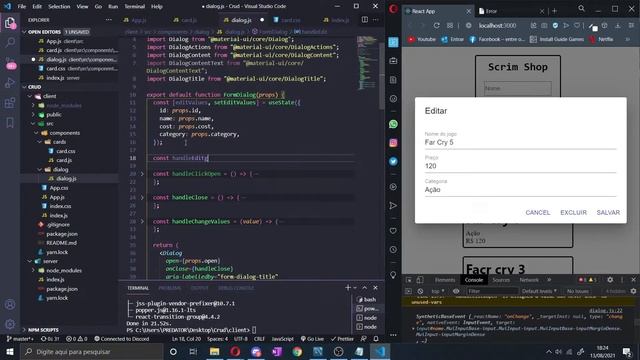Click the VS Code editor minimap
This screenshot has height=360, width=640.
click(367, 63)
